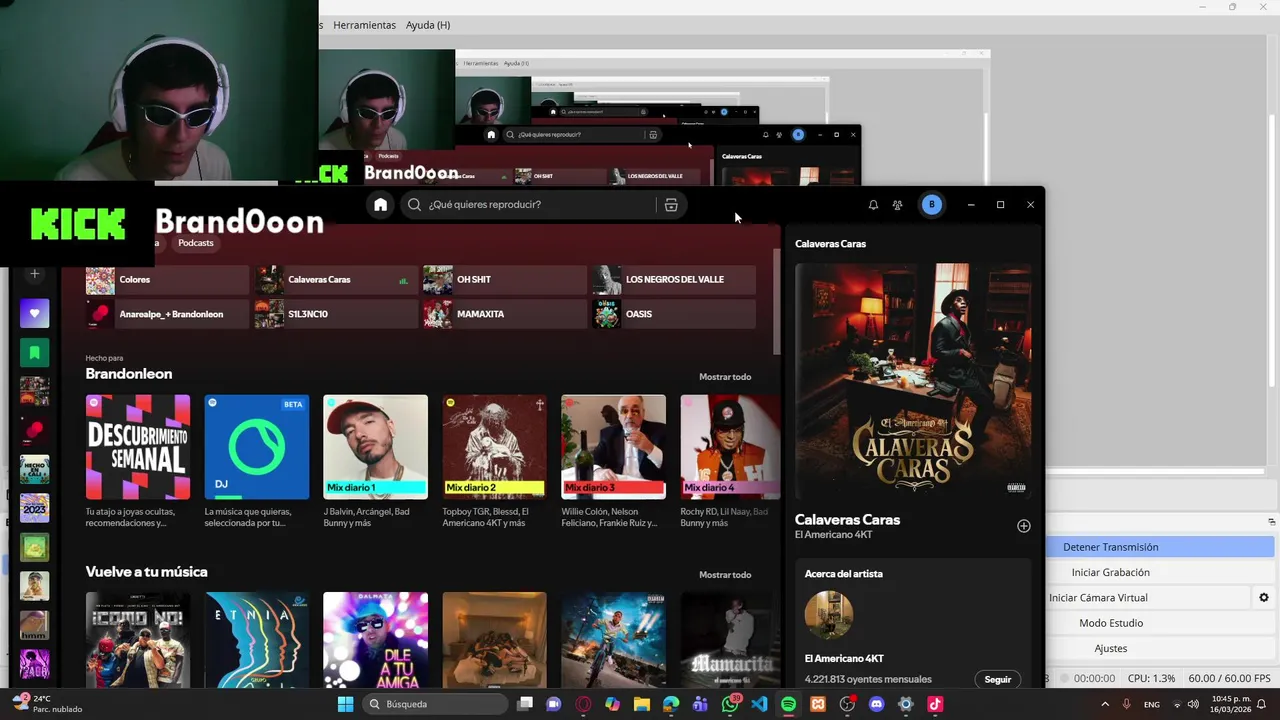This screenshot has height=720, width=1280.
Task: Open the Anarealpe_ + Brandonleon blend tile
Action: pyautogui.click(x=167, y=314)
